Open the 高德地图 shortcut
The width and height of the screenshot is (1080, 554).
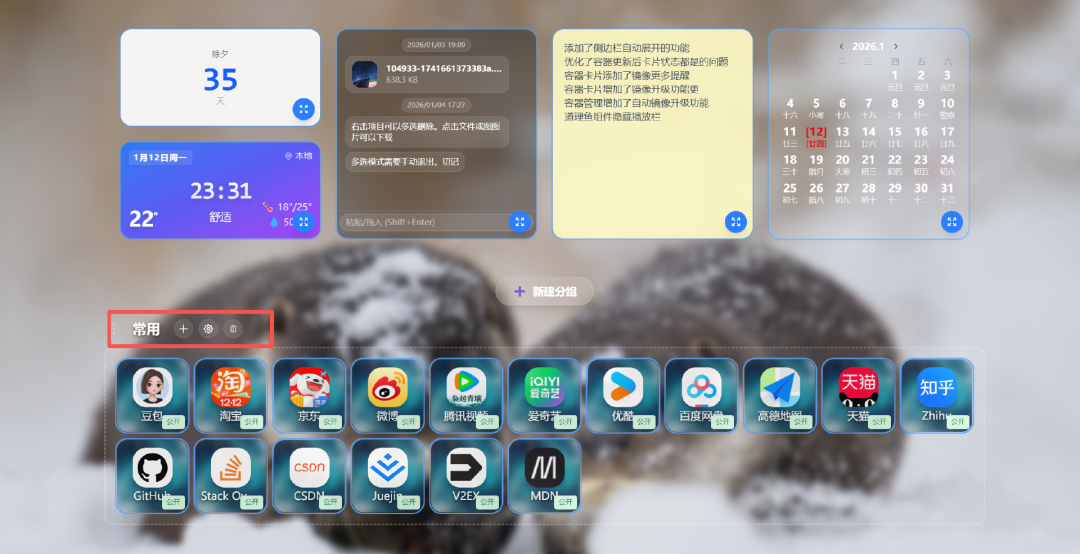pyautogui.click(x=780, y=396)
